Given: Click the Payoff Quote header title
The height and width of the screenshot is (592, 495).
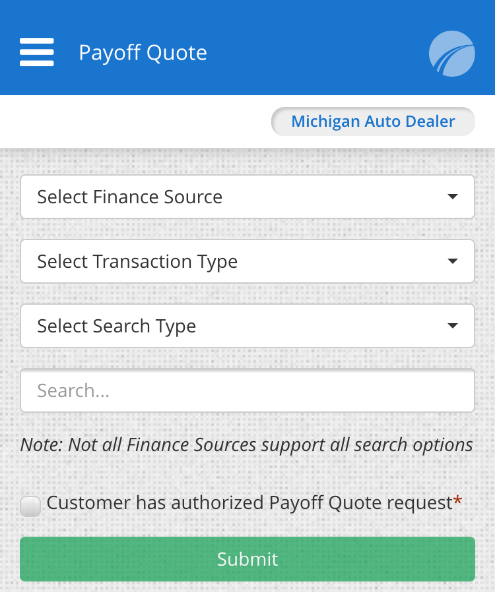Looking at the screenshot, I should [x=143, y=52].
